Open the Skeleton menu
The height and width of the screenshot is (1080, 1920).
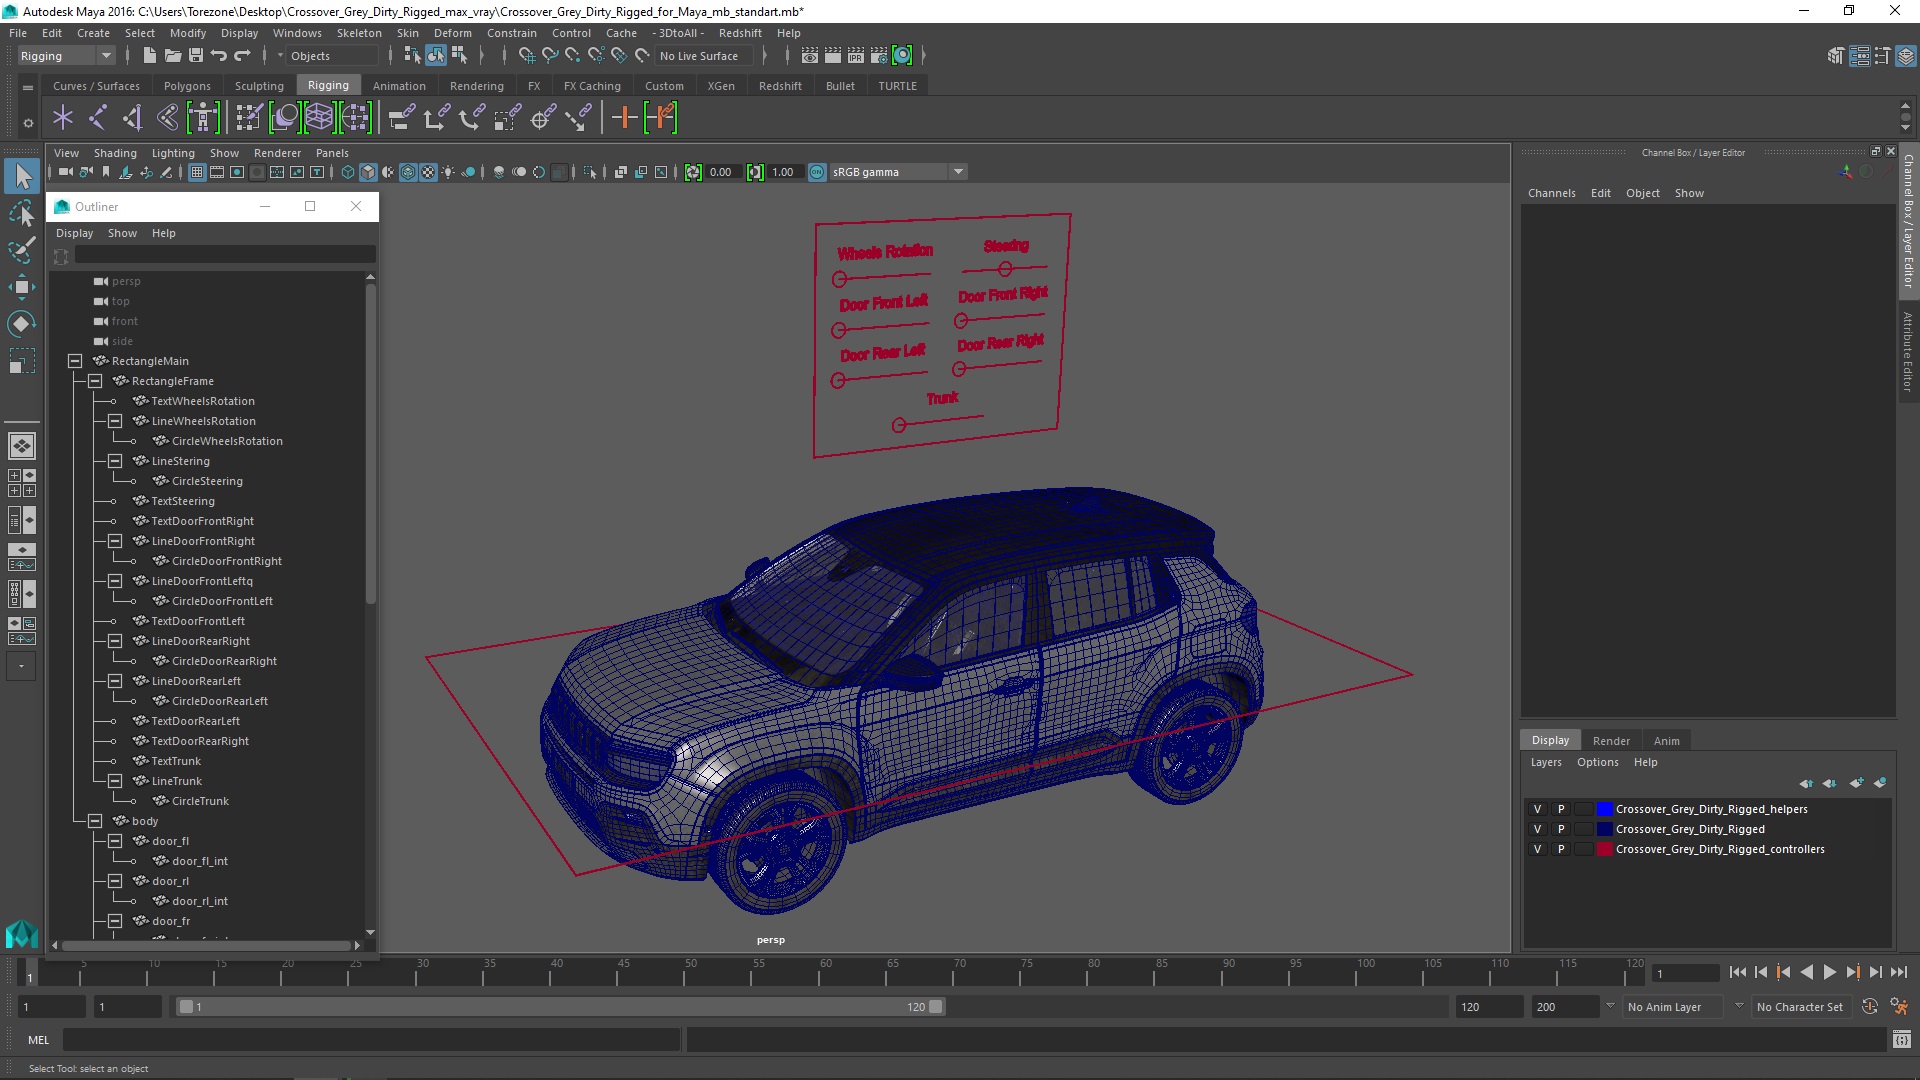tap(359, 33)
